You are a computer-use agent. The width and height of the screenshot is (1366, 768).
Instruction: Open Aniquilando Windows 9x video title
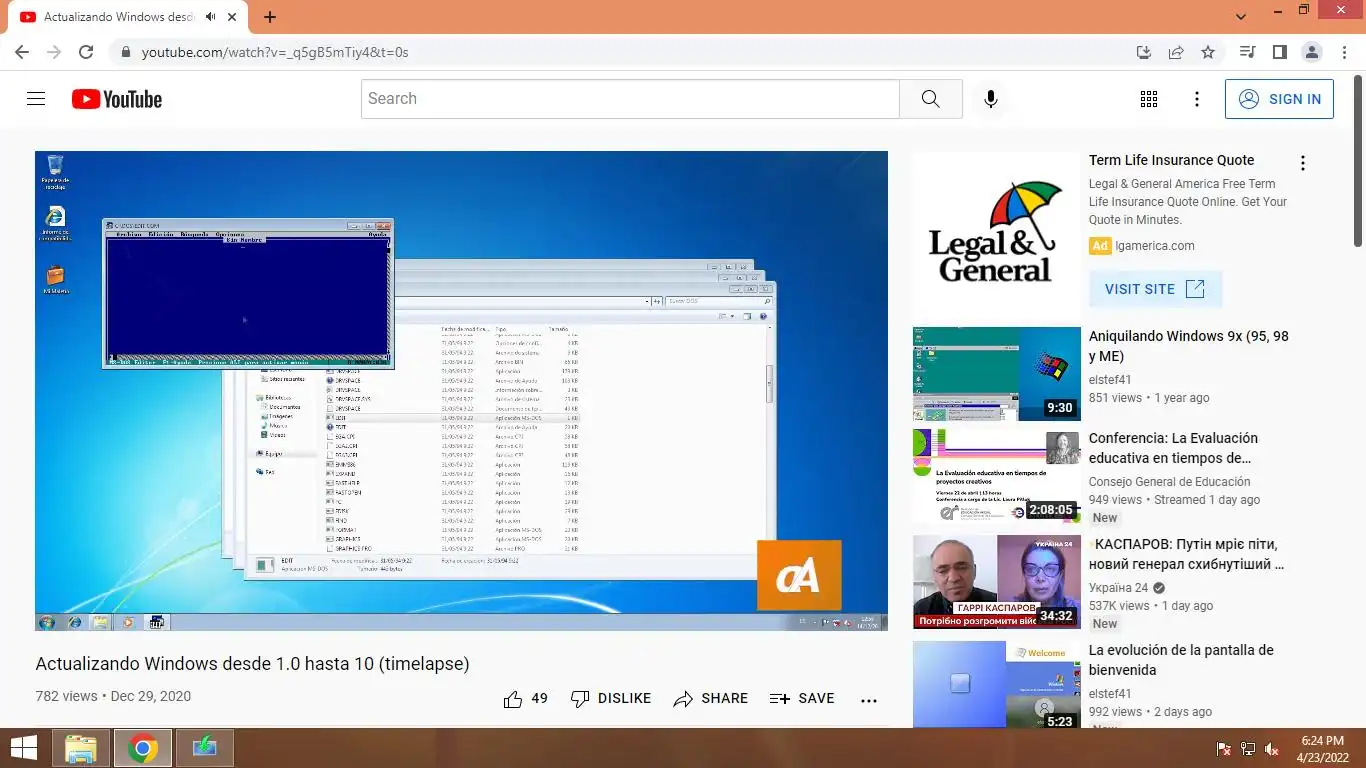[1189, 346]
